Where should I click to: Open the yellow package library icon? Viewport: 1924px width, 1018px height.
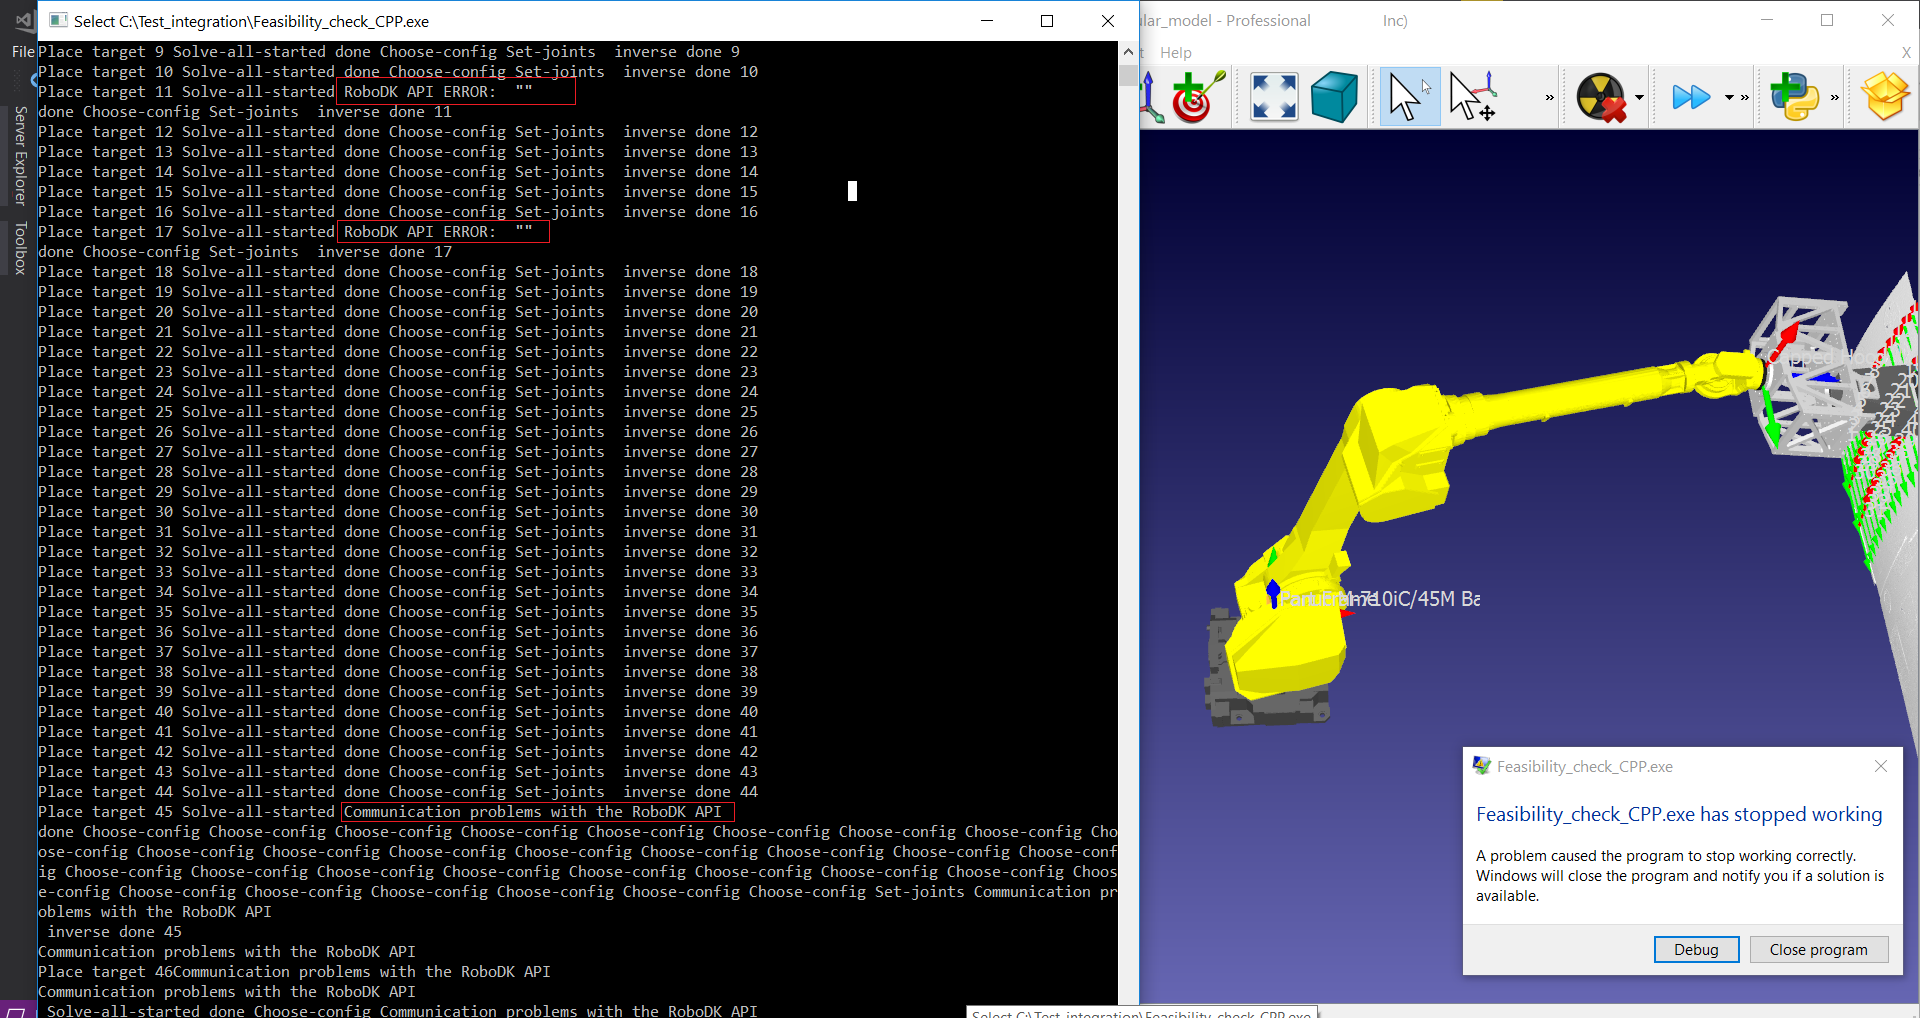[1885, 98]
